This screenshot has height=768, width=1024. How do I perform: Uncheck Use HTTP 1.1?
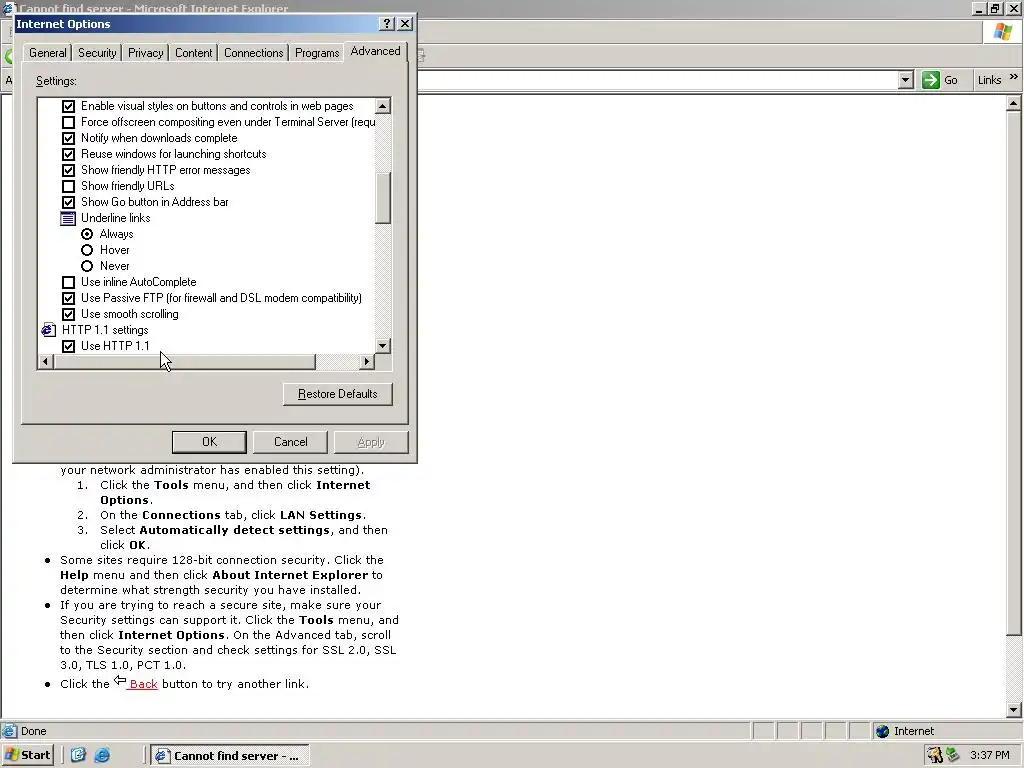69,346
